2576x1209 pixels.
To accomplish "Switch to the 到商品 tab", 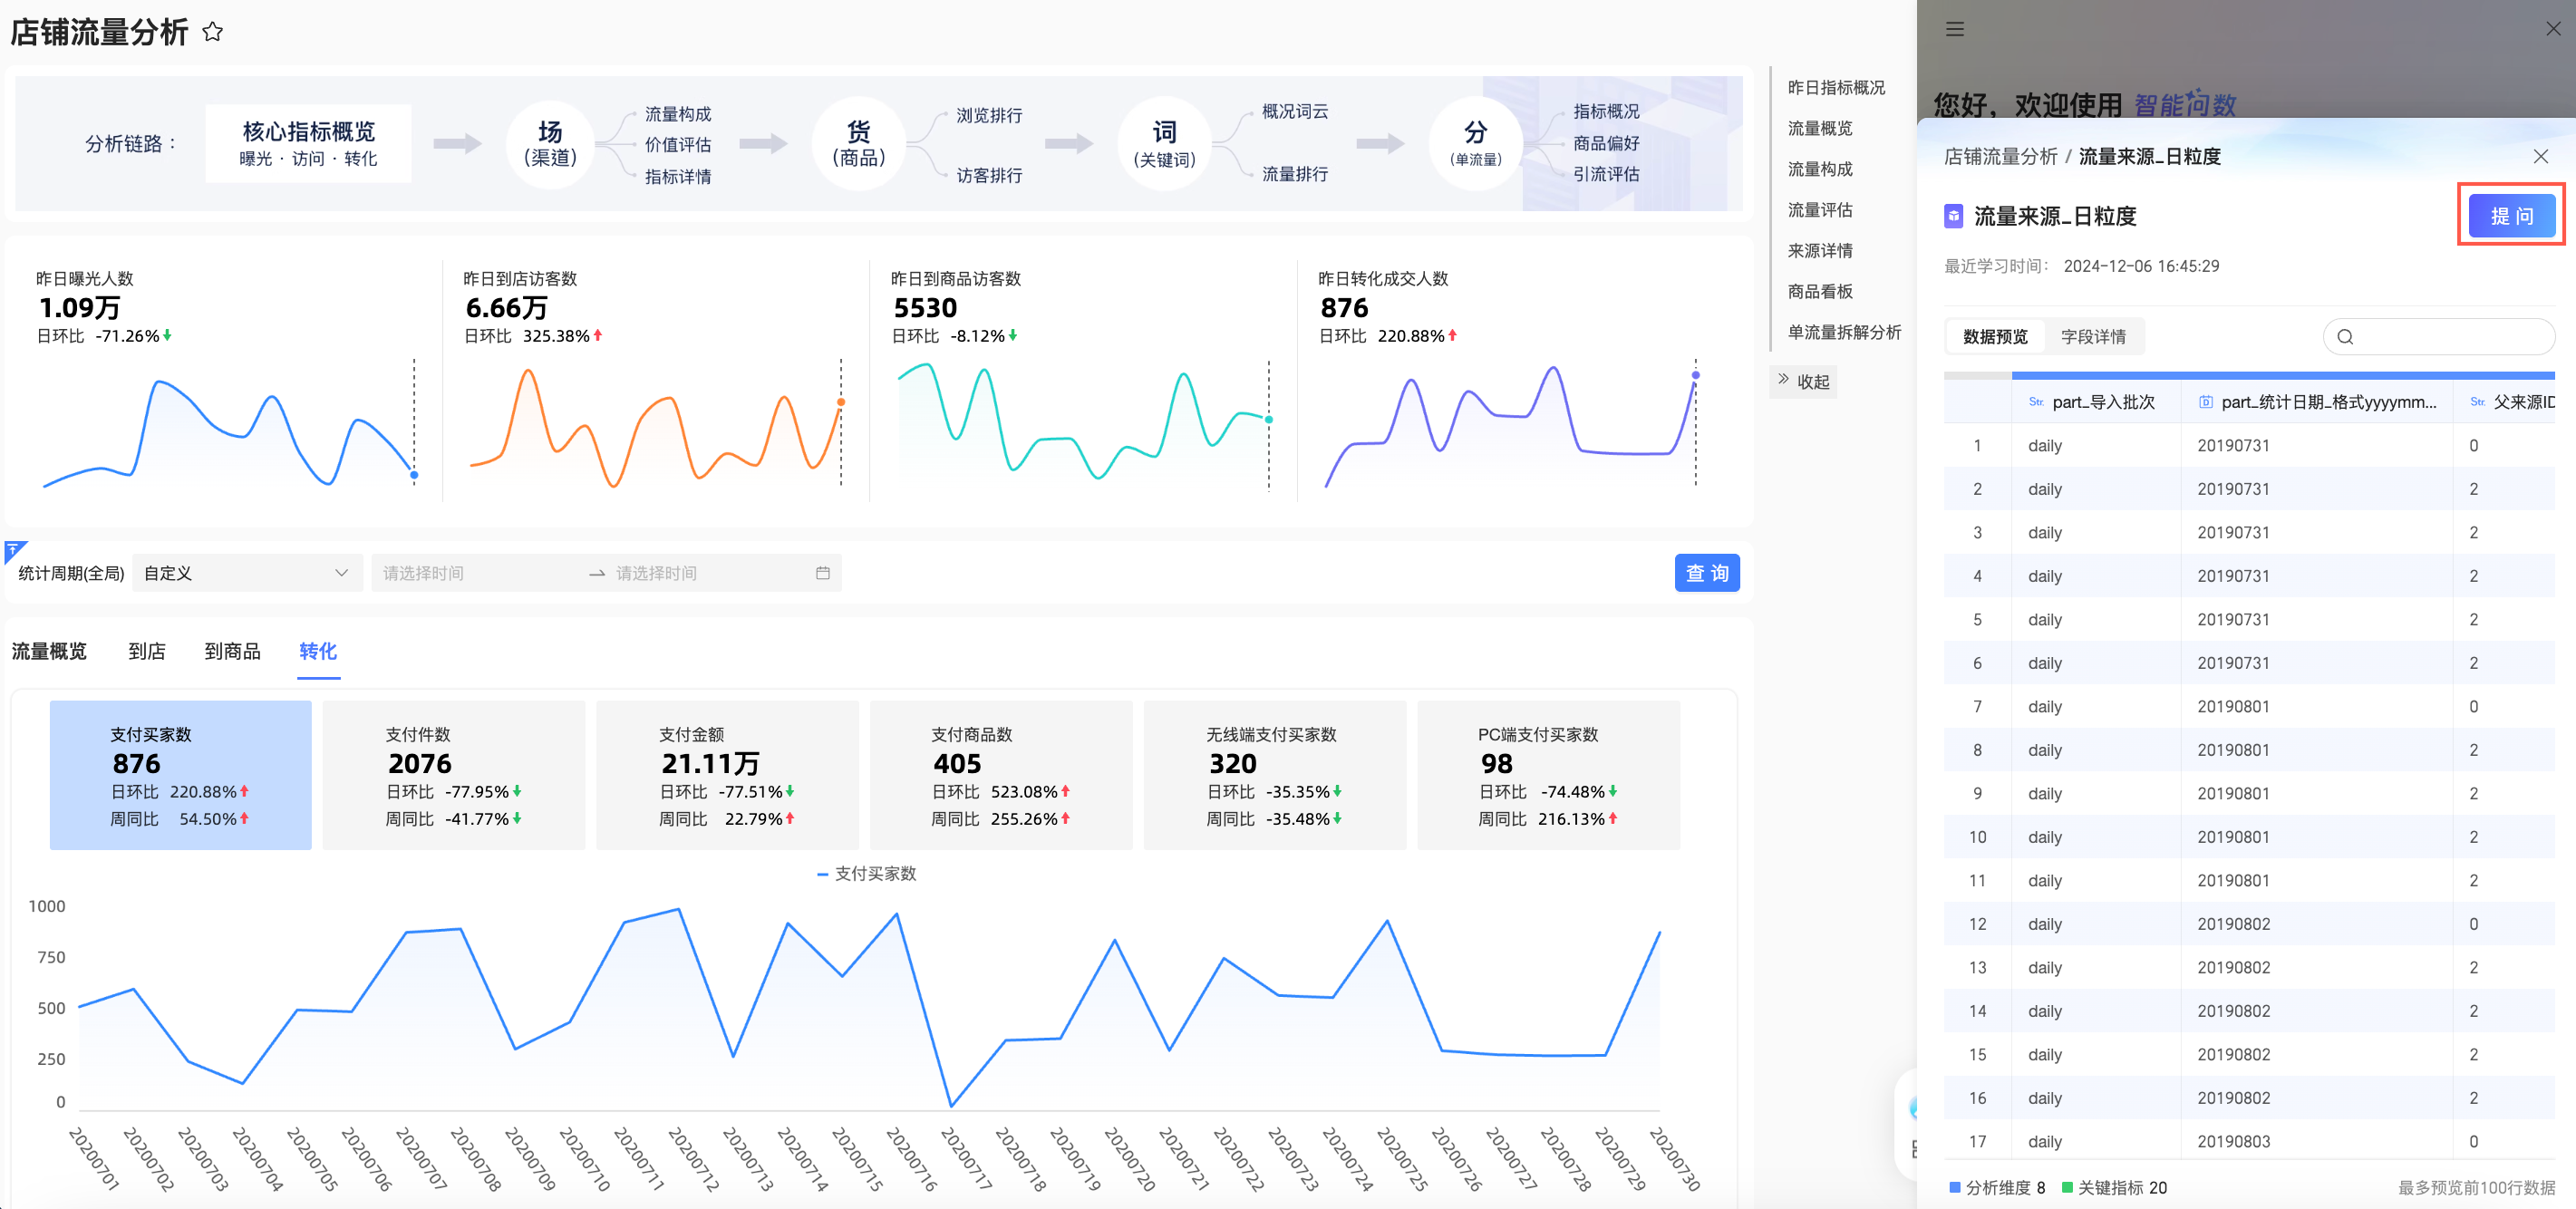I will tap(232, 652).
